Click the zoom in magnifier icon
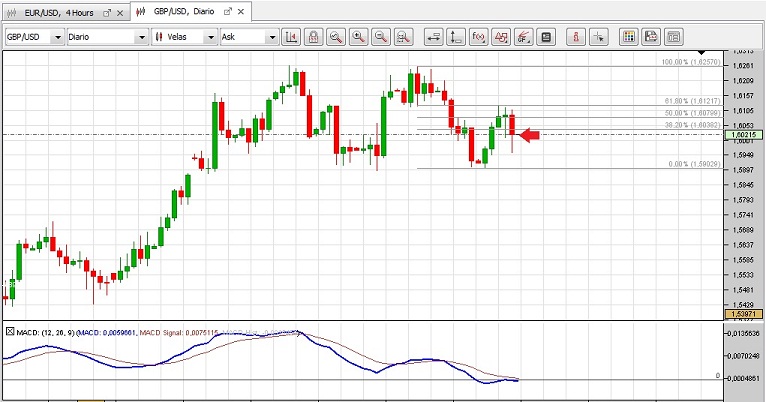 click(x=358, y=37)
